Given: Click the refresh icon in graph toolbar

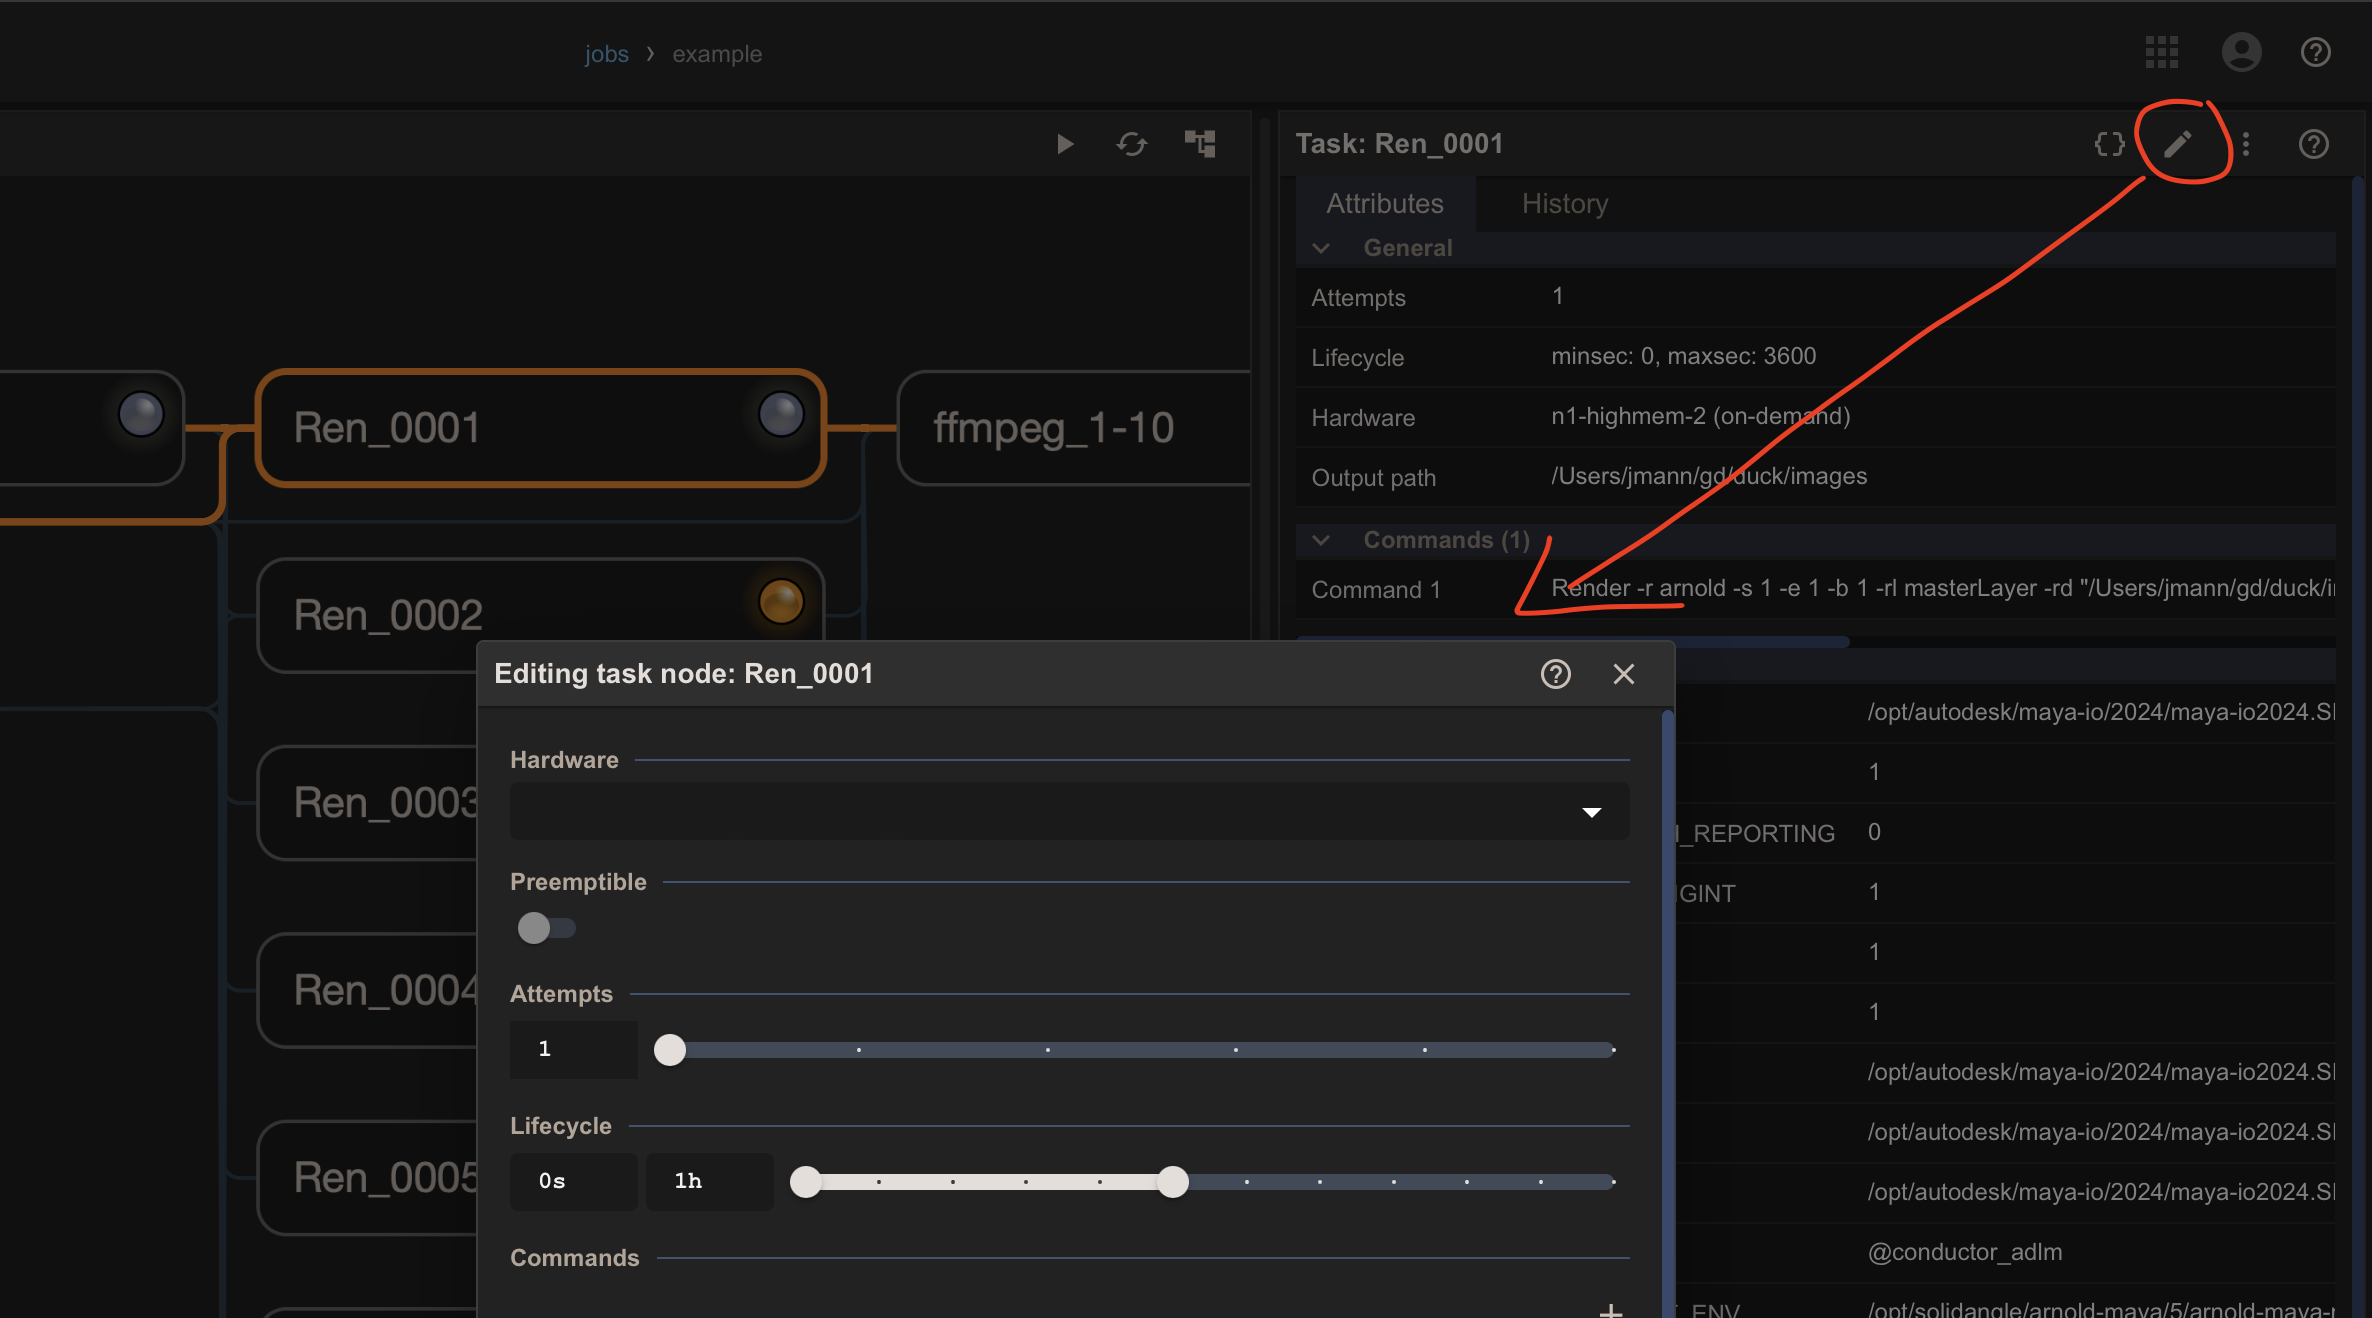Looking at the screenshot, I should 1132,144.
